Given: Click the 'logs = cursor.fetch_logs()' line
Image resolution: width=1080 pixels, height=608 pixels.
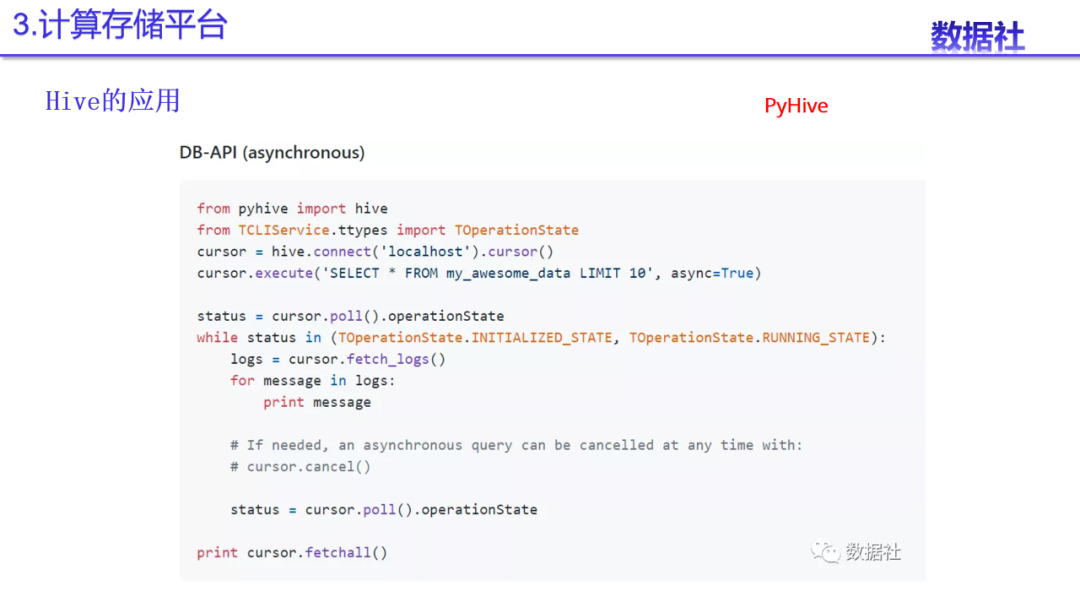Looking at the screenshot, I should 338,359.
